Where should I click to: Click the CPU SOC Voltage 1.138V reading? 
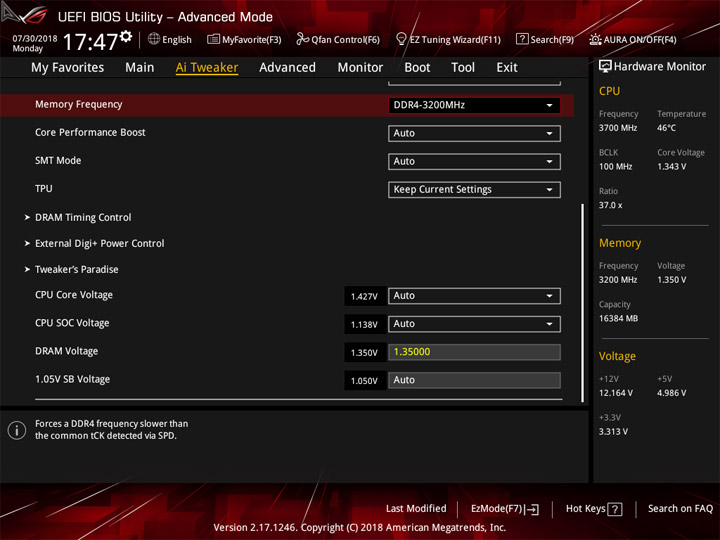[x=364, y=325]
